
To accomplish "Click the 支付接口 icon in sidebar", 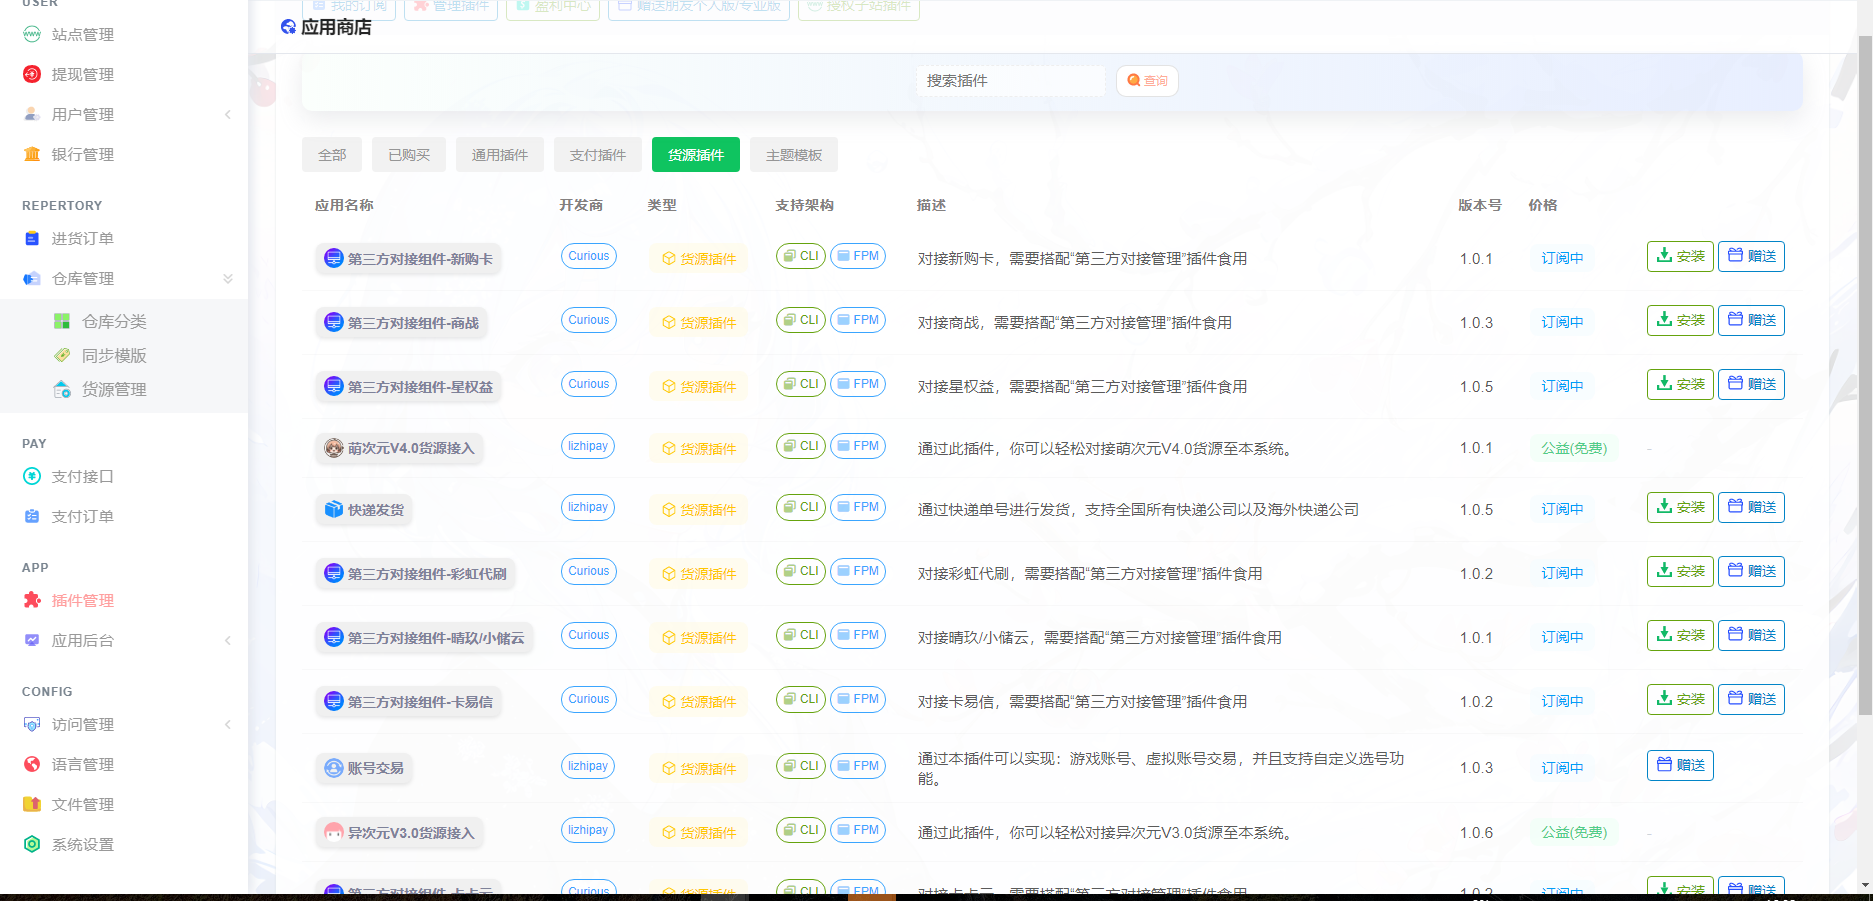I will point(32,476).
